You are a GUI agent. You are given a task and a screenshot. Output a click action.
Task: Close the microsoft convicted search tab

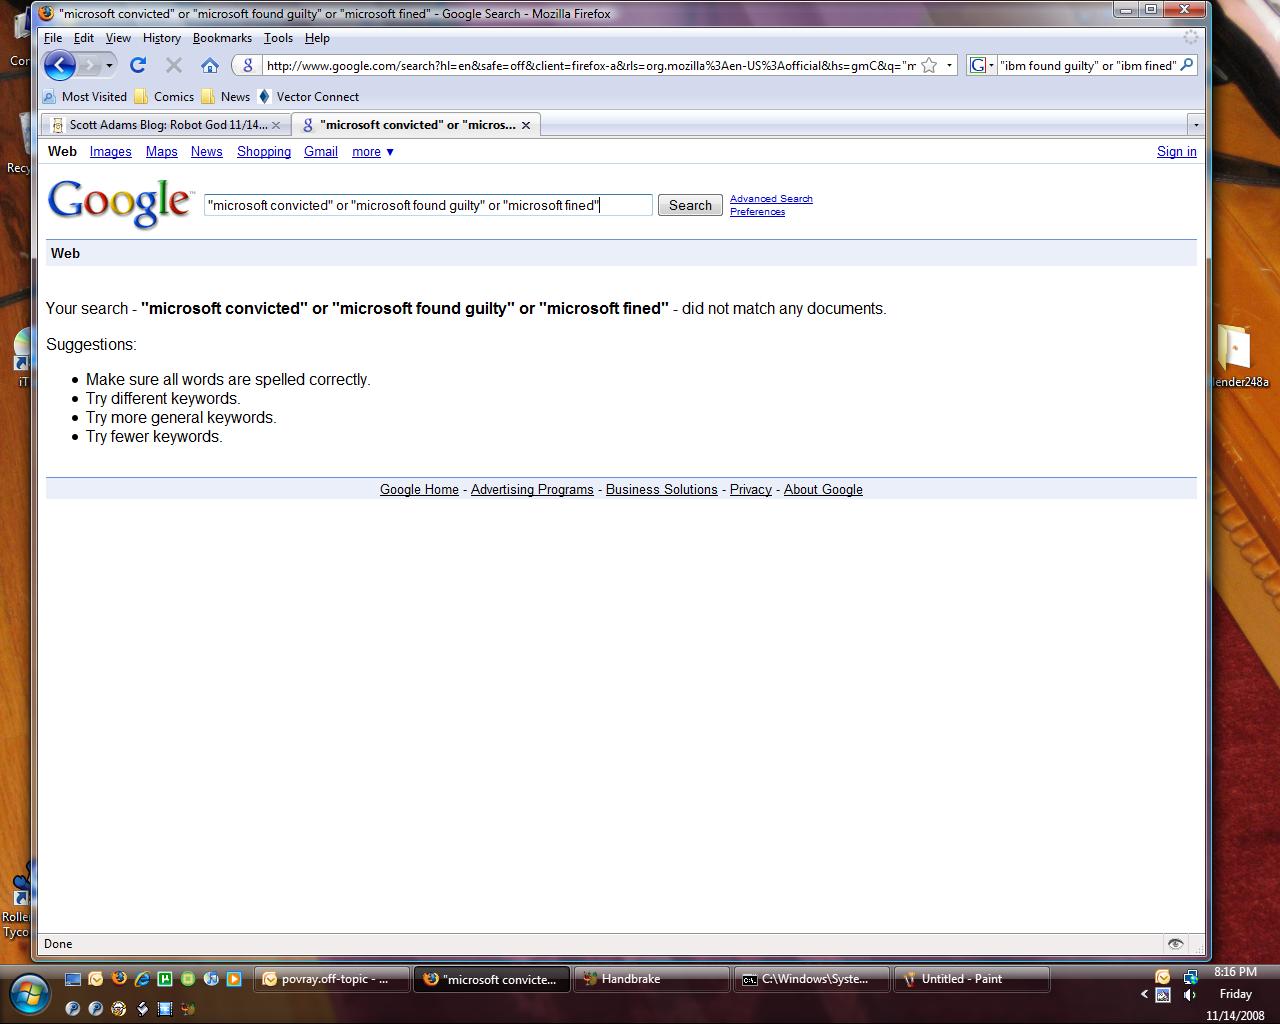(525, 125)
